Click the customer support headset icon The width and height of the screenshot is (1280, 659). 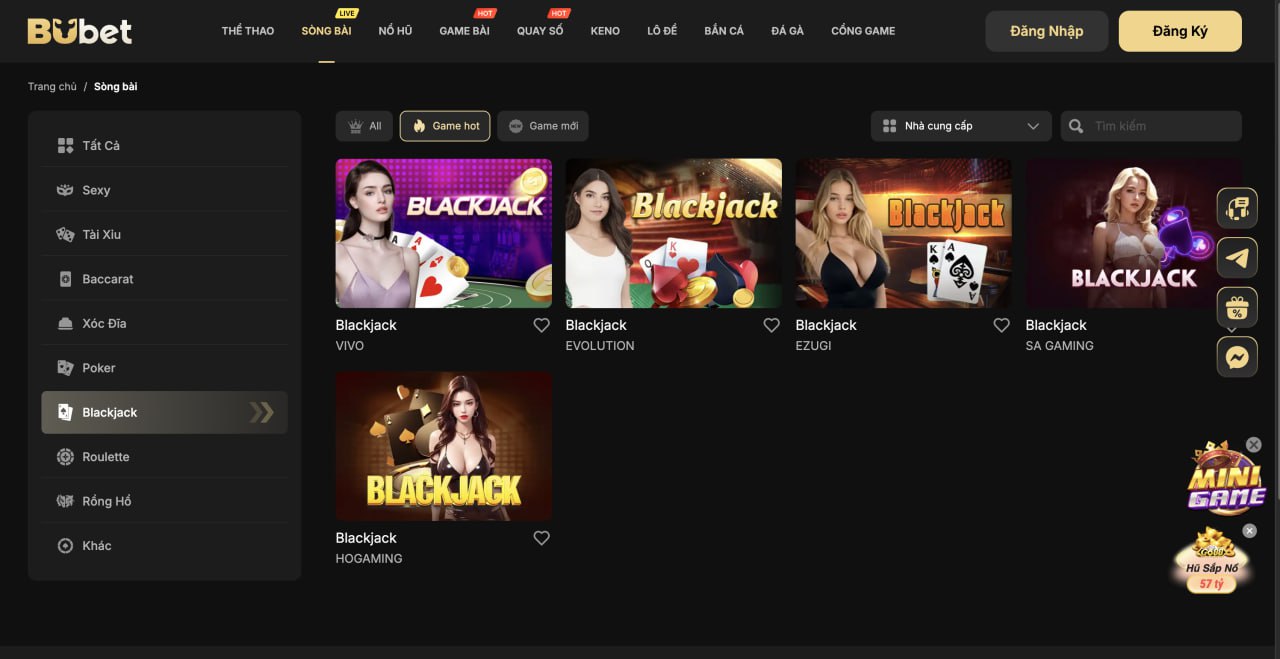pos(1237,208)
